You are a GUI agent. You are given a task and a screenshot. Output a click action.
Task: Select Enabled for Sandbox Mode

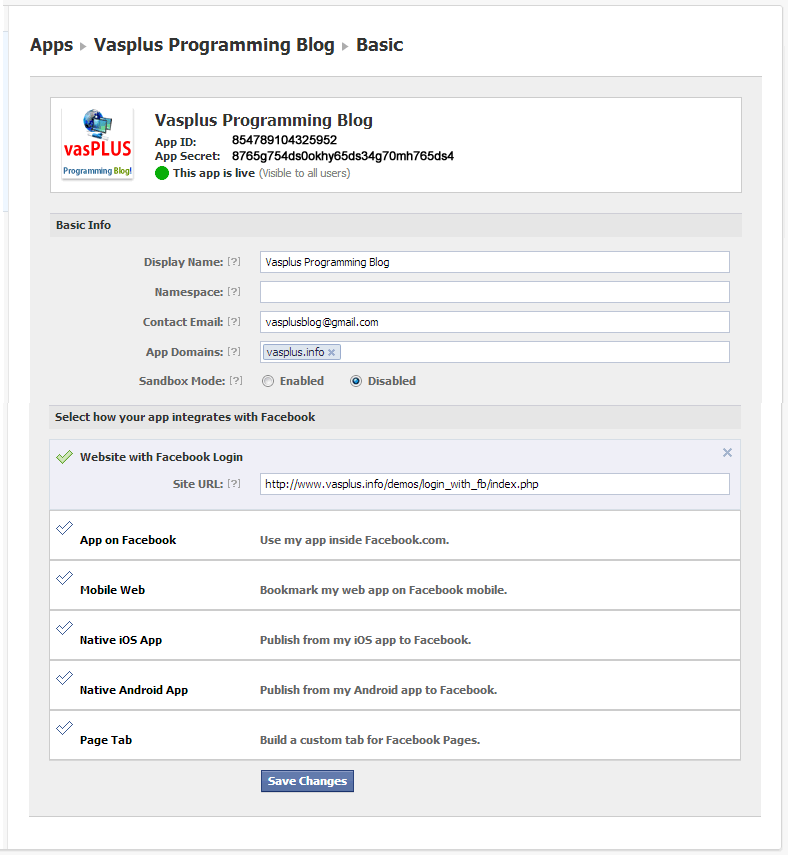[x=268, y=381]
